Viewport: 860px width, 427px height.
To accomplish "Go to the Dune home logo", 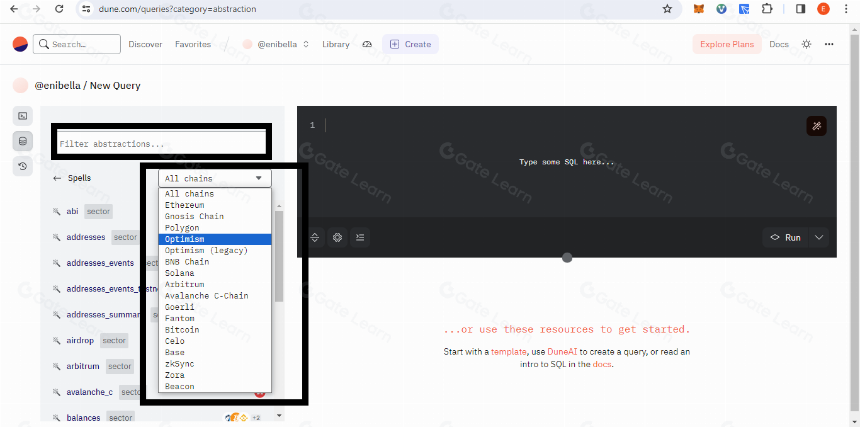I will tap(20, 44).
